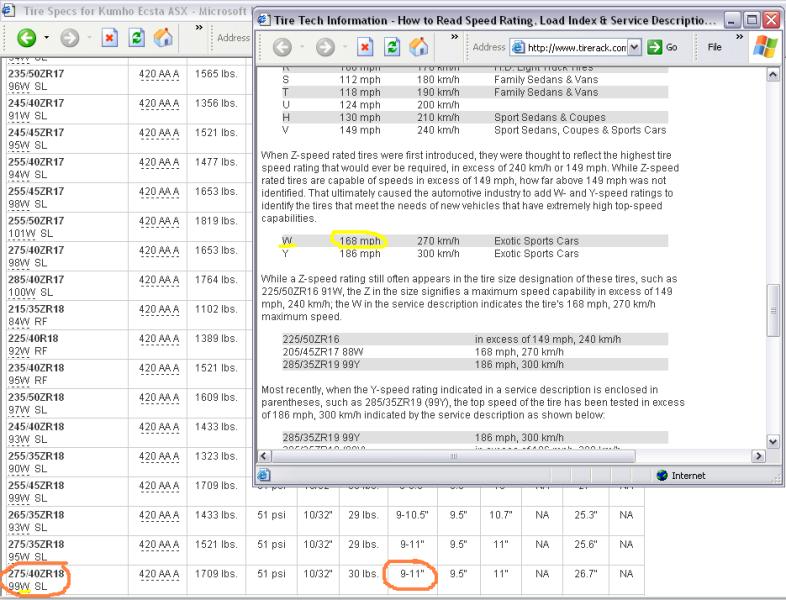The image size is (786, 600).
Task: Click Back arrow in Tire Tech Information window
Action: pyautogui.click(x=282, y=47)
